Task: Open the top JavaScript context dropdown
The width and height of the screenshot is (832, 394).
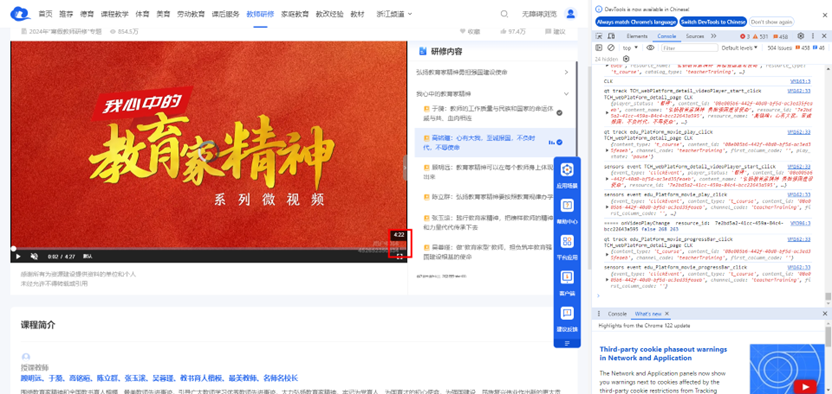Action: point(630,48)
